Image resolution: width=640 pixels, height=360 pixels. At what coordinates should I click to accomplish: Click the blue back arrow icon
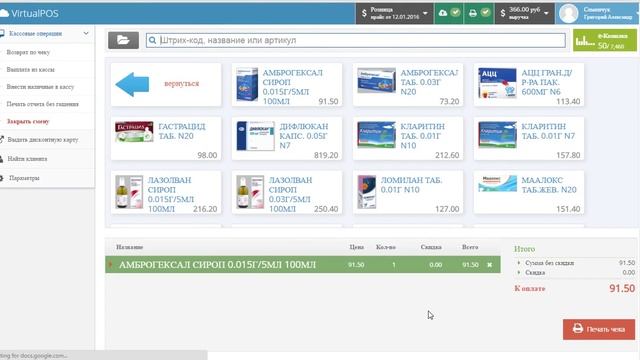[132, 84]
